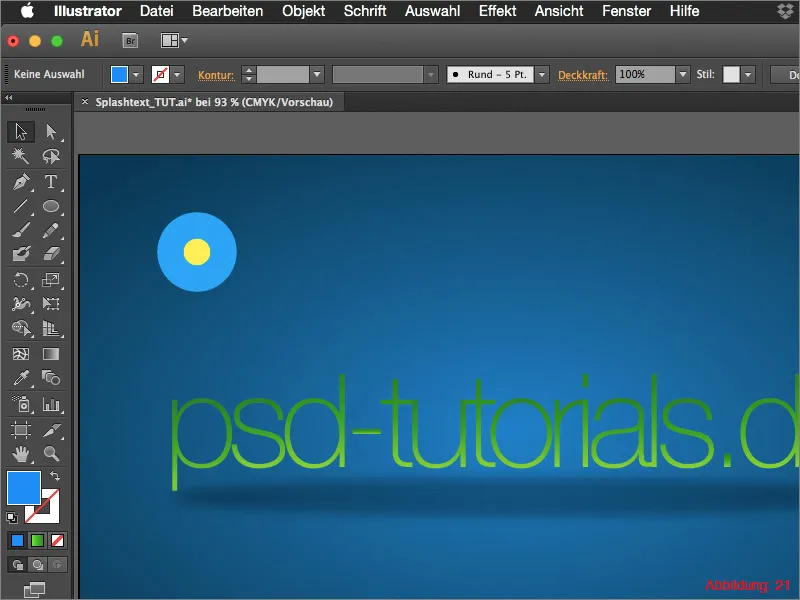Reset to default fill and stroke

(x=12, y=518)
